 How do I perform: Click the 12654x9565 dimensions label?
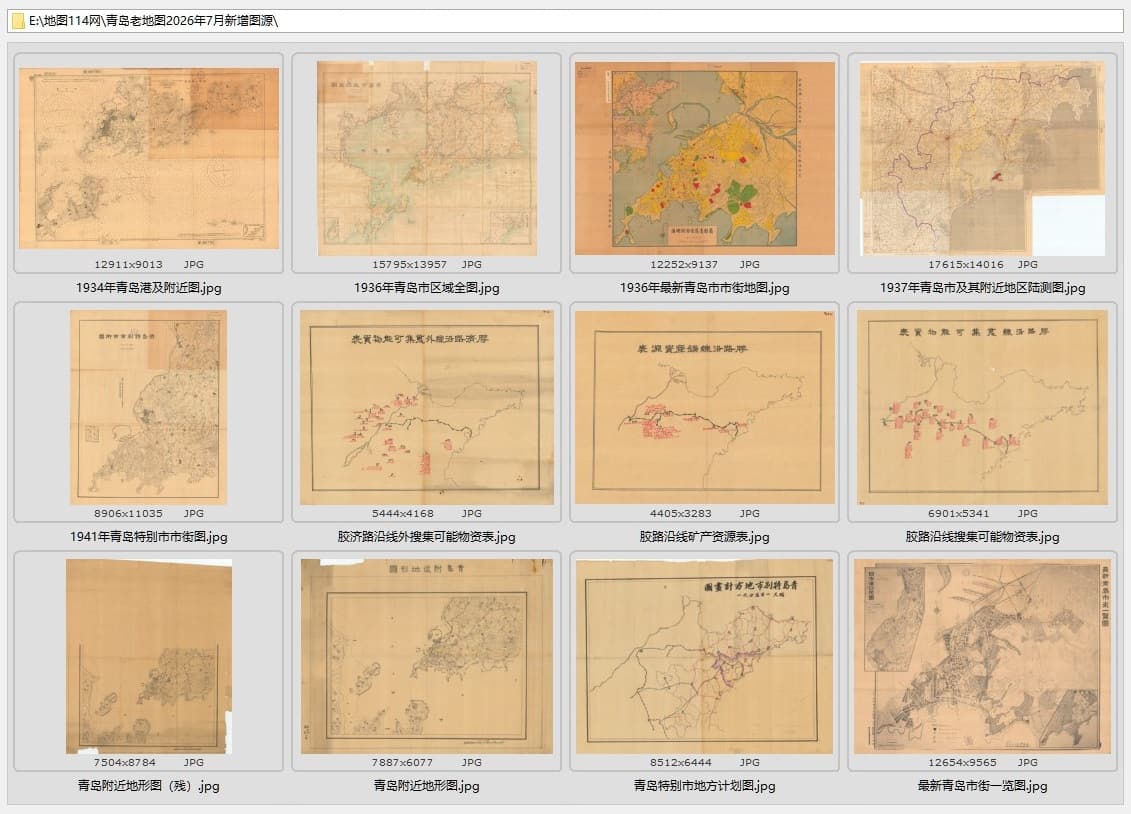coord(962,762)
